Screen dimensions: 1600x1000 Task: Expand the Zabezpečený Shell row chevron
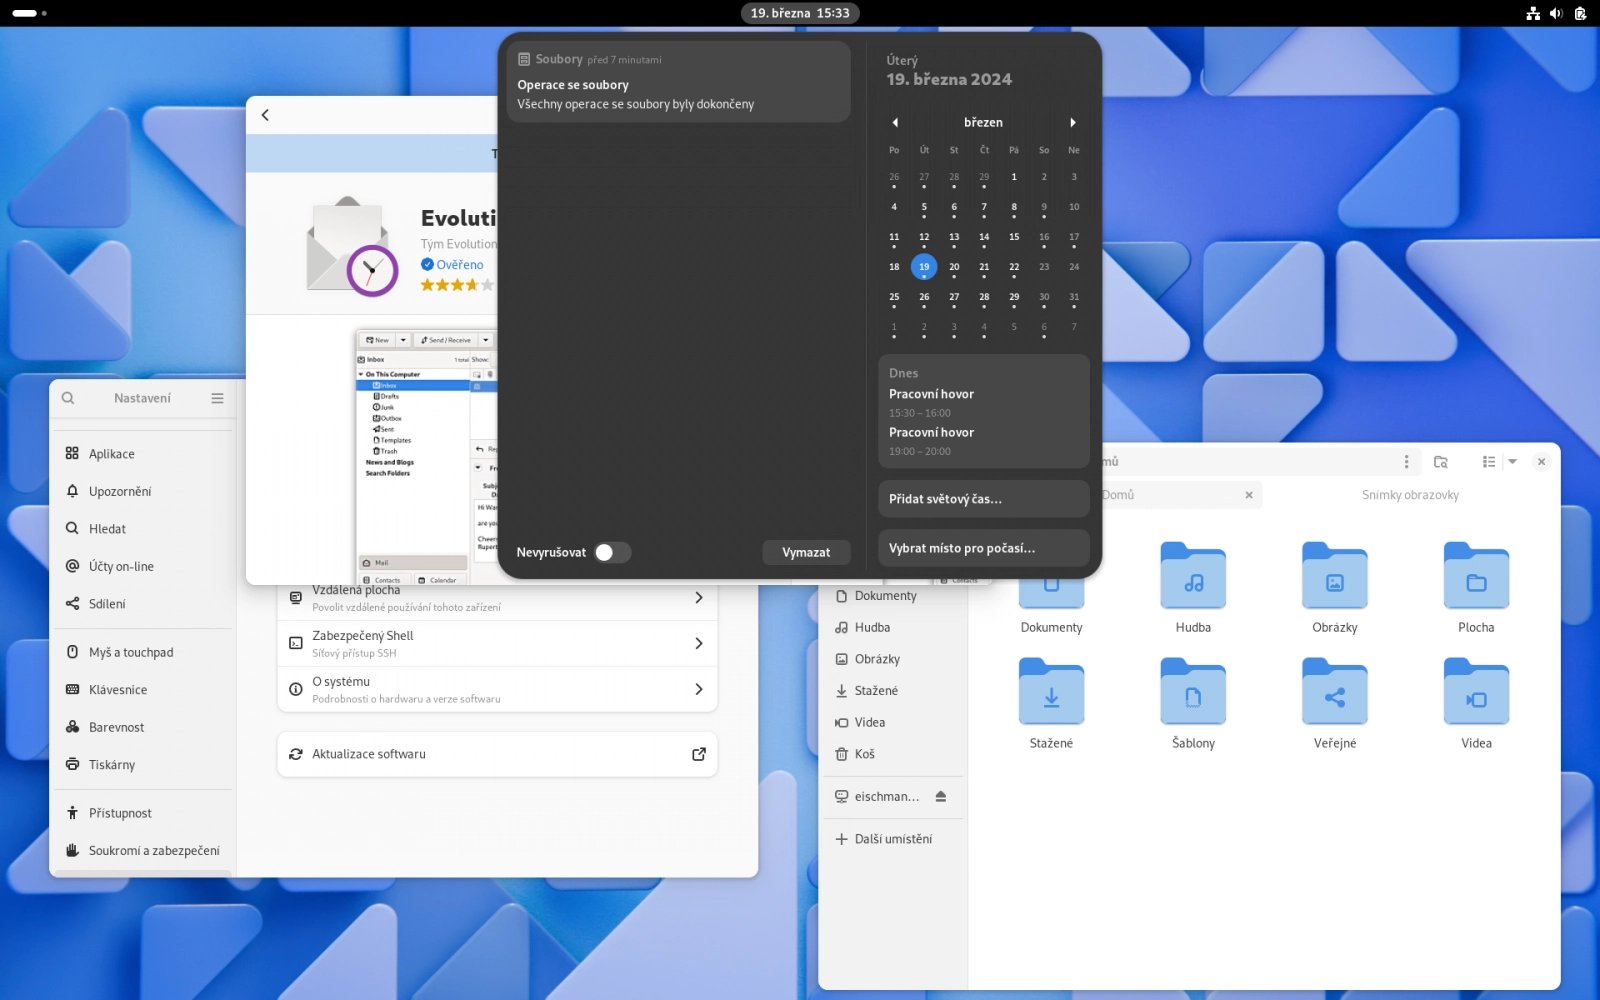point(699,643)
